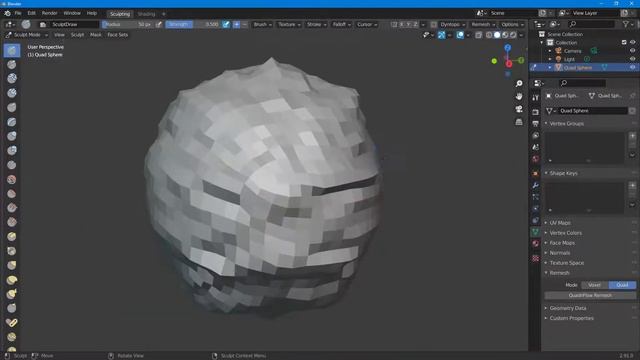This screenshot has width=640, height=360.
Task: Open the Brush dropdown
Action: pos(262,24)
